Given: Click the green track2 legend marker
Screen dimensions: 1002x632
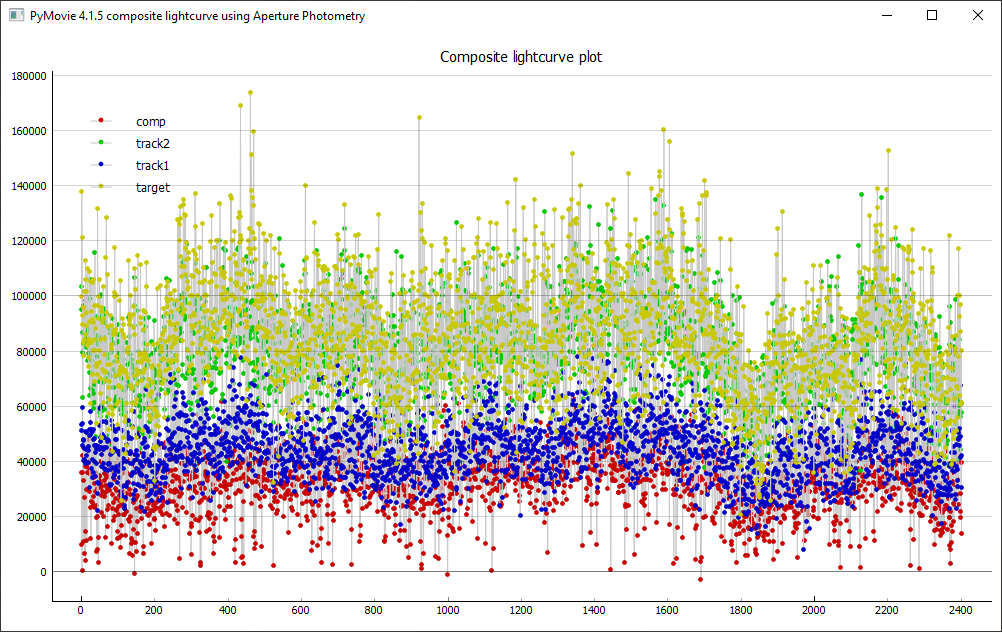Looking at the screenshot, I should (x=101, y=143).
